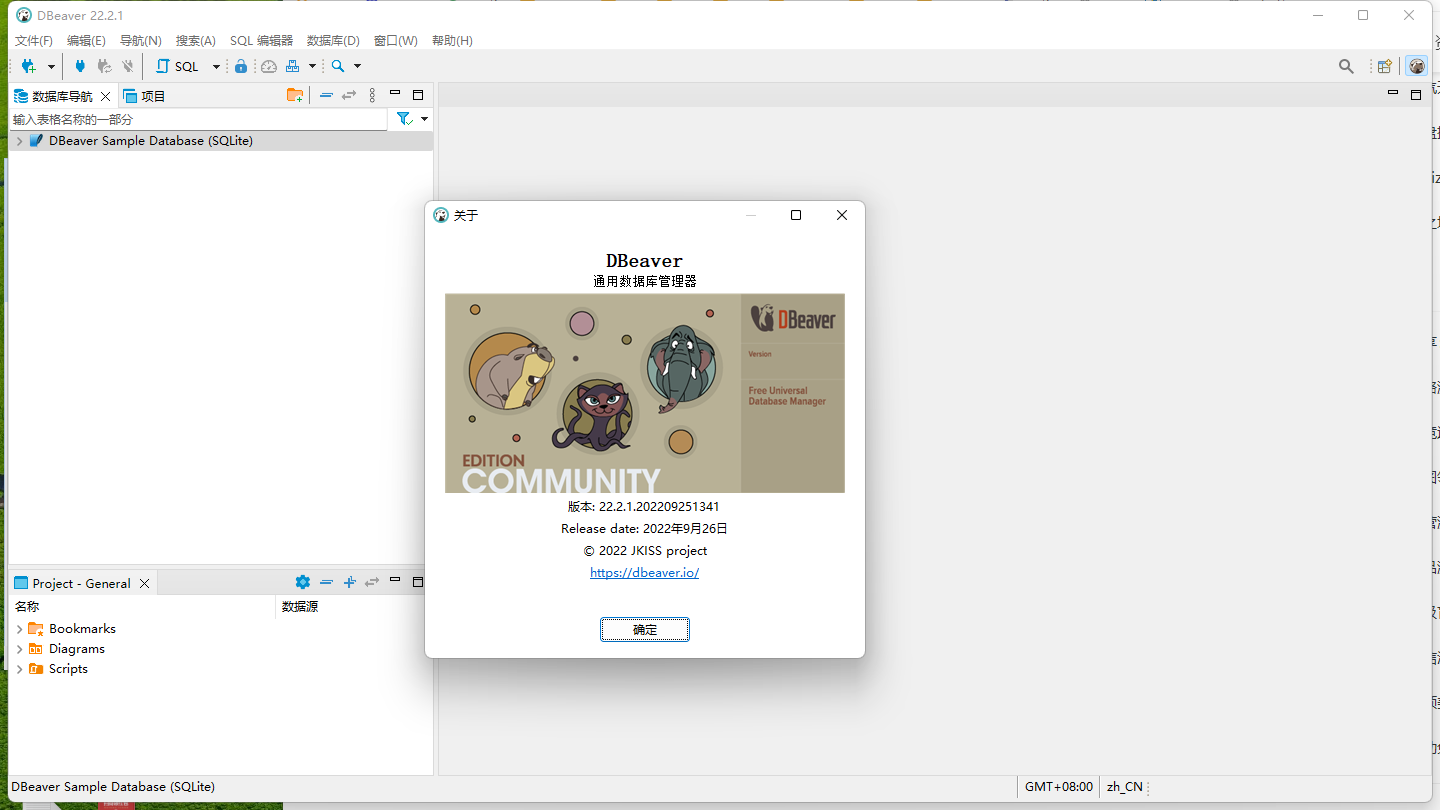Open the Project panel settings gear

click(x=302, y=581)
